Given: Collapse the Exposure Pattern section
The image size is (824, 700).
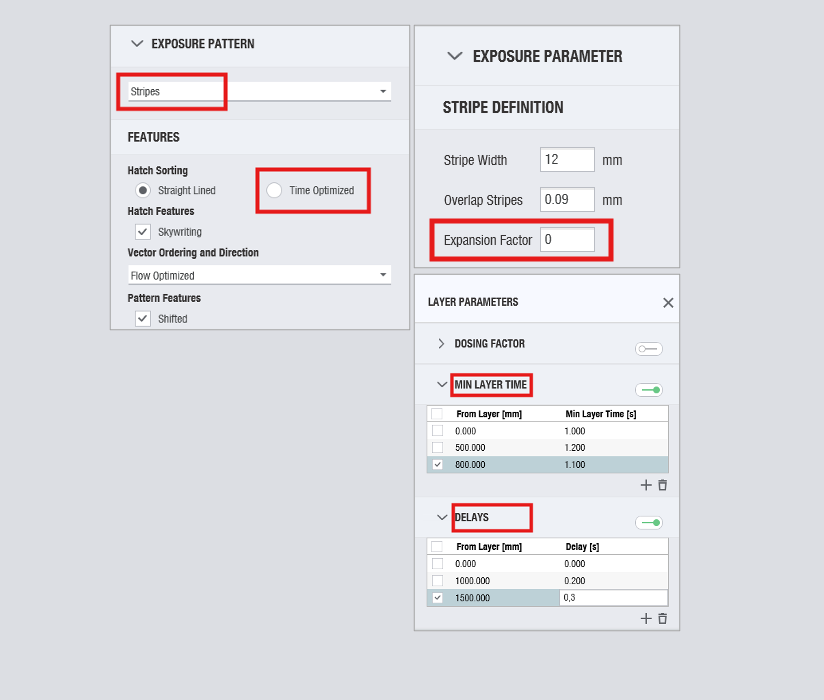Looking at the screenshot, I should (138, 44).
